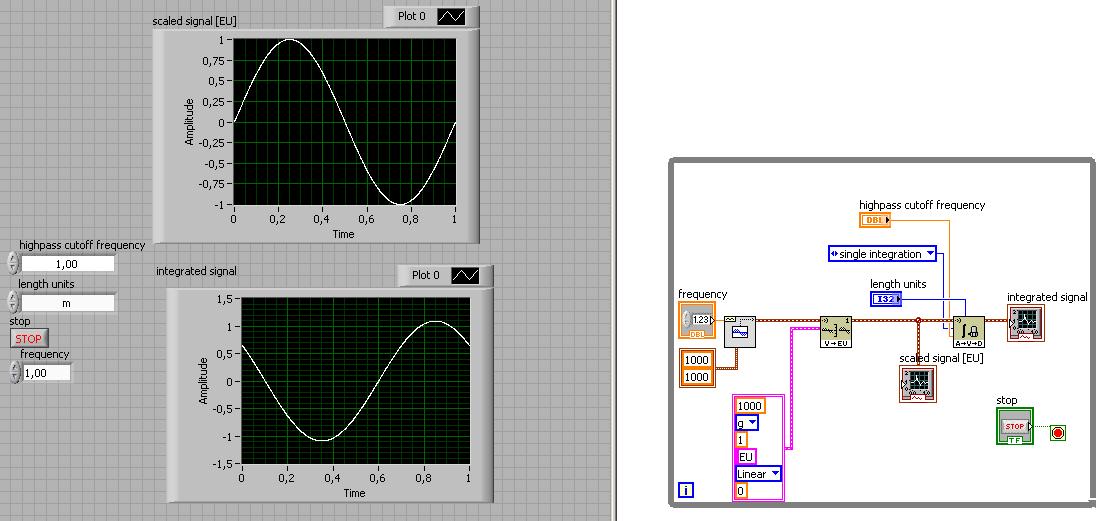Click Plot 0 line swatch of integrated signal
This screenshot has height=521, width=1105.
point(465,276)
